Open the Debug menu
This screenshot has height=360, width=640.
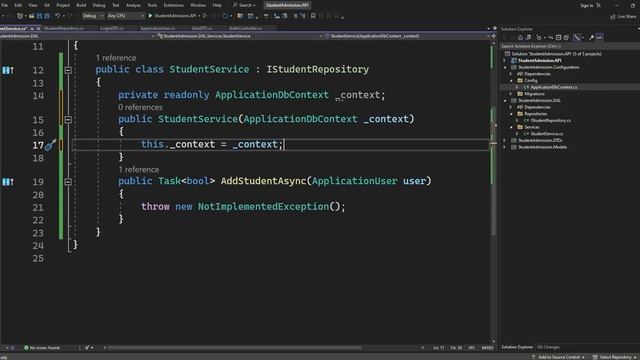[99, 5]
